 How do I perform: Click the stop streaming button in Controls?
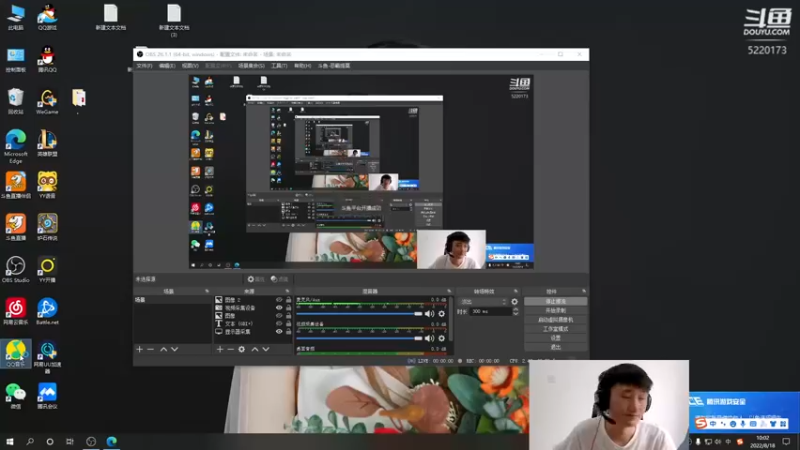(x=556, y=302)
